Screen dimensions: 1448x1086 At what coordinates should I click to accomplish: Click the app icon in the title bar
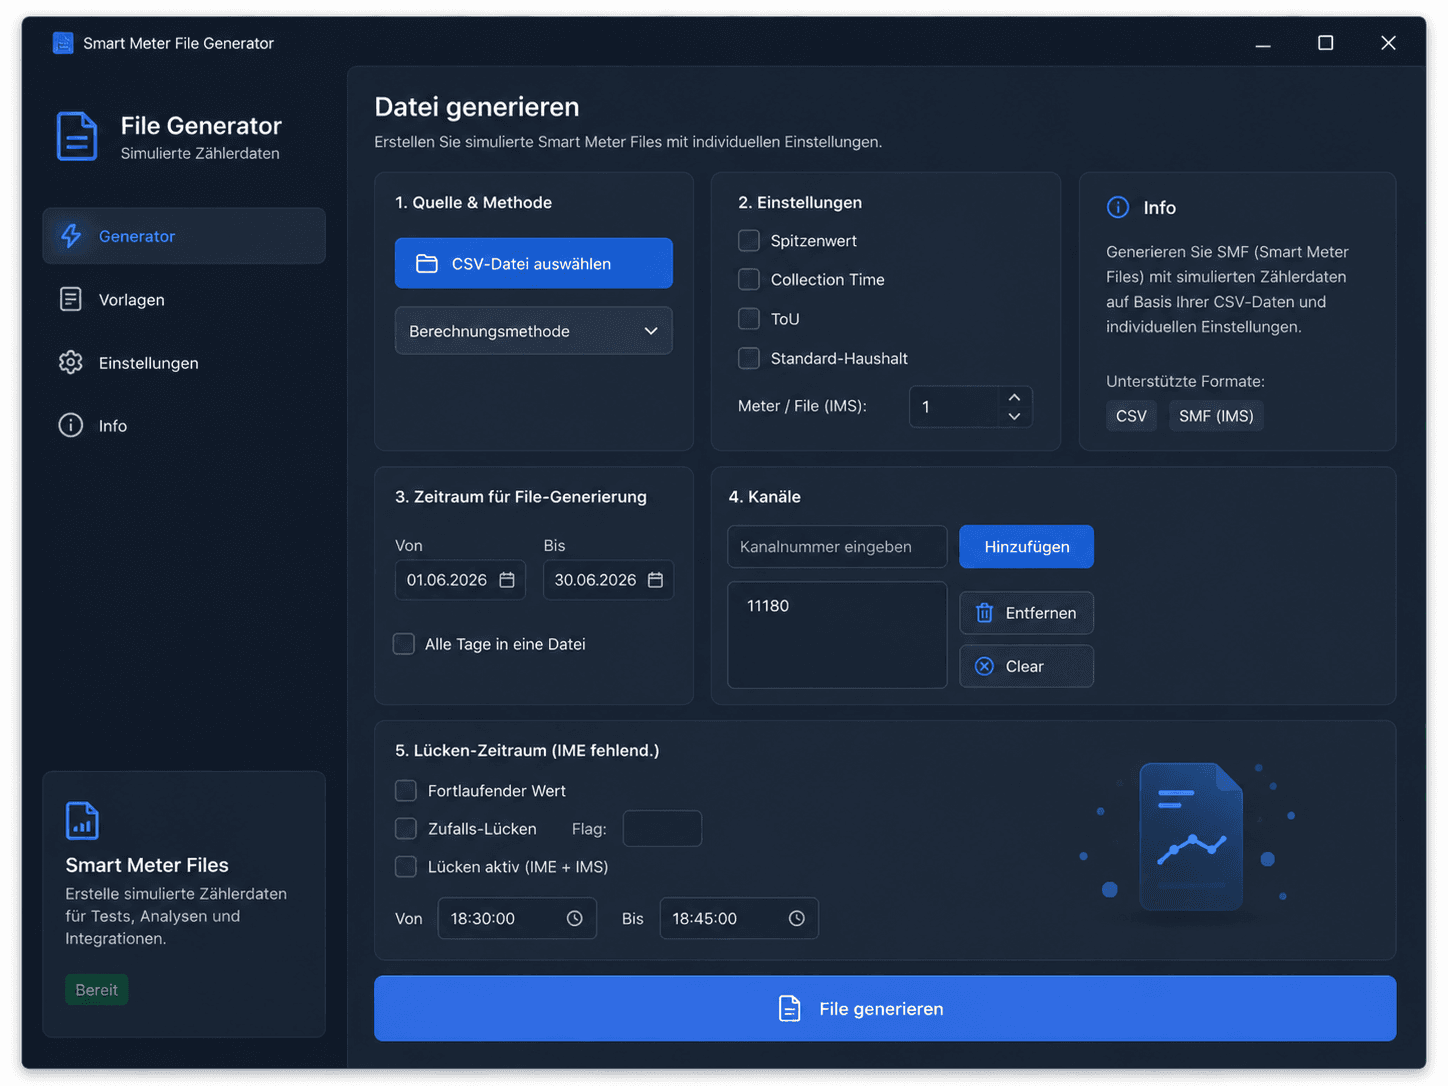tap(63, 43)
